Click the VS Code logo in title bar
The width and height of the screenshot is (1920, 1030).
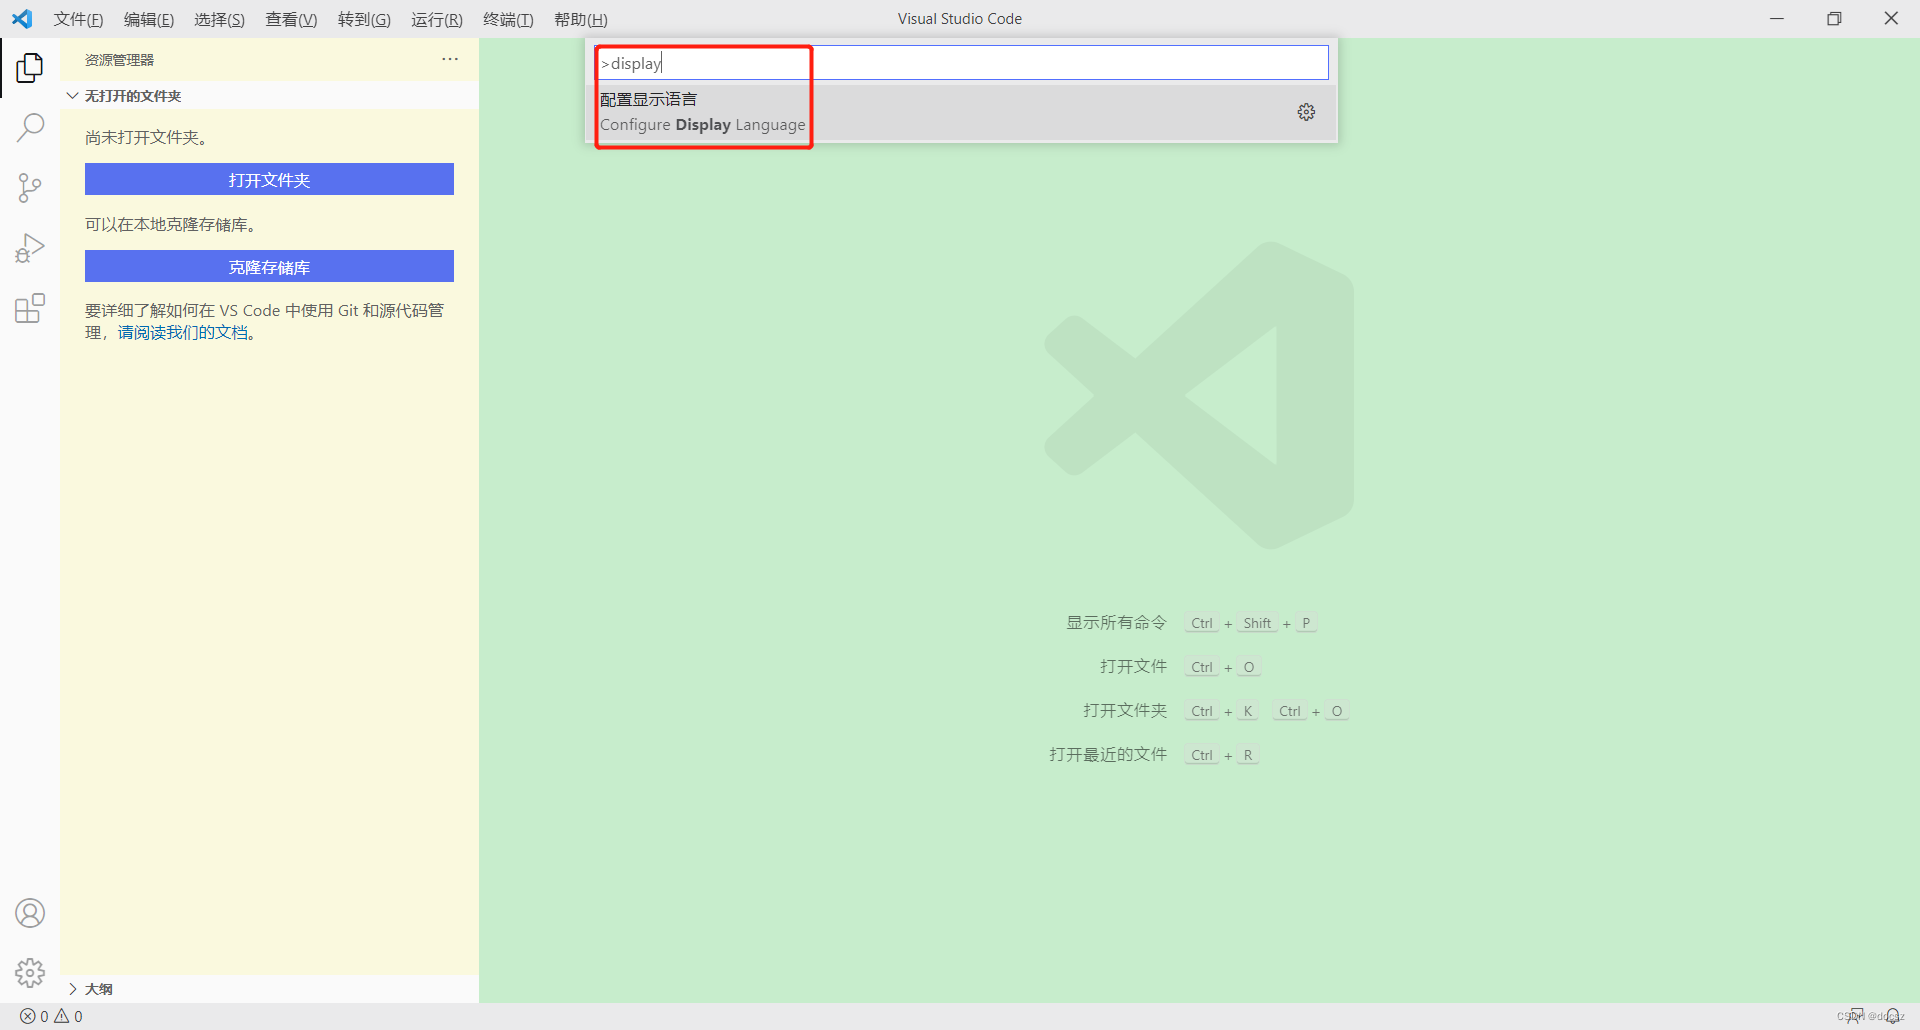click(x=22, y=19)
